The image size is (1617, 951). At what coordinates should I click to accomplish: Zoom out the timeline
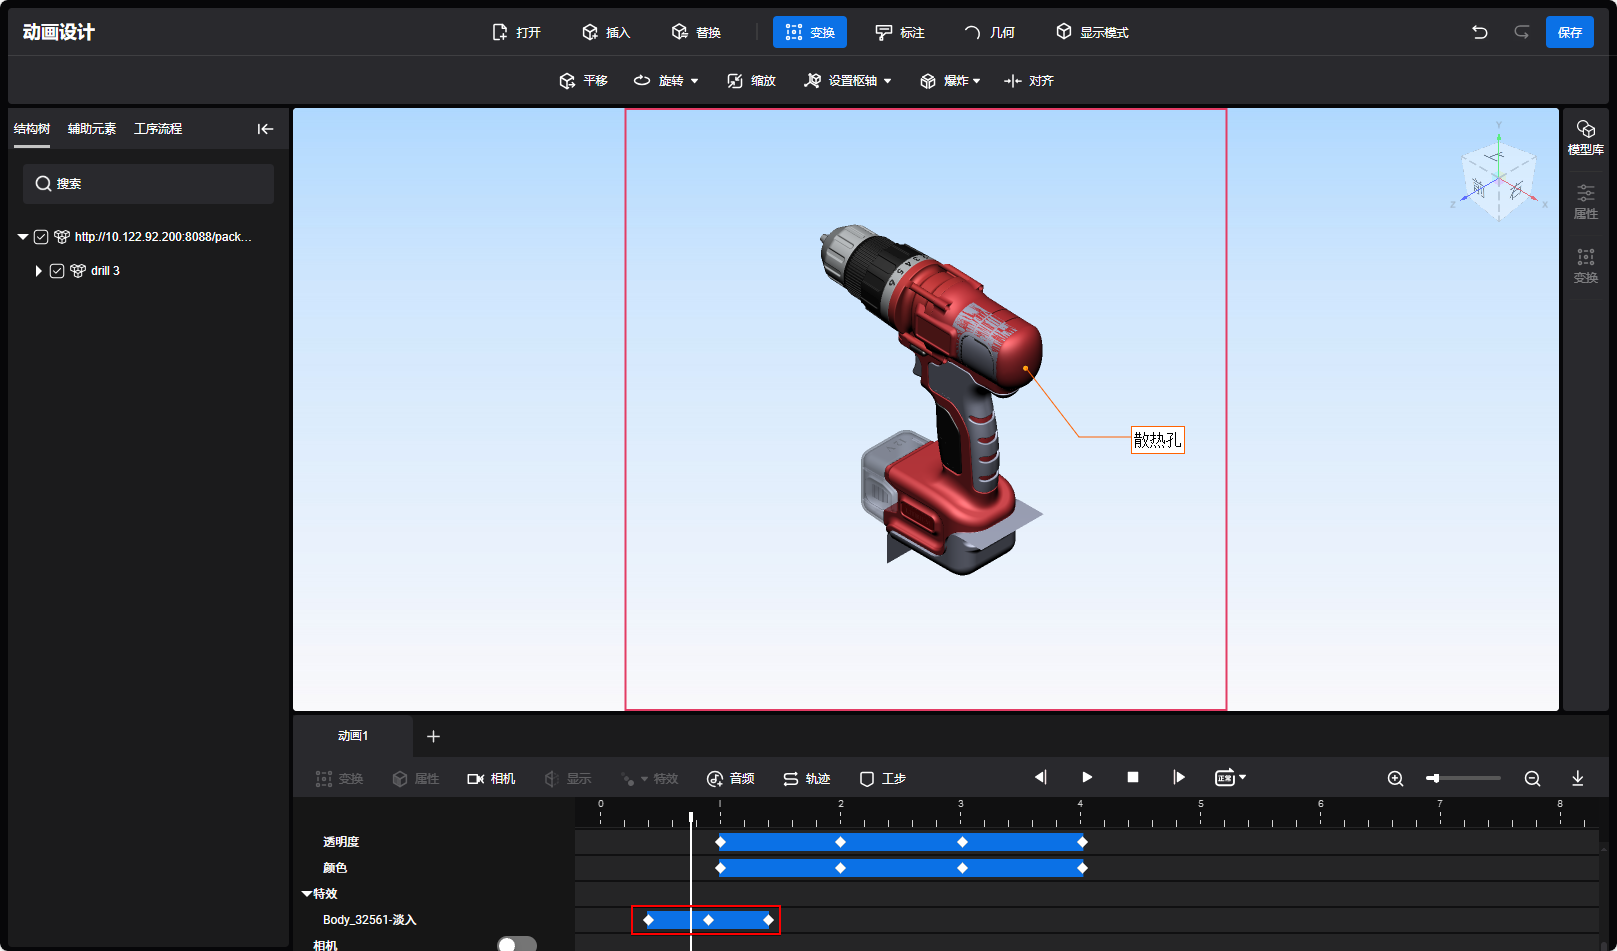(x=1532, y=778)
